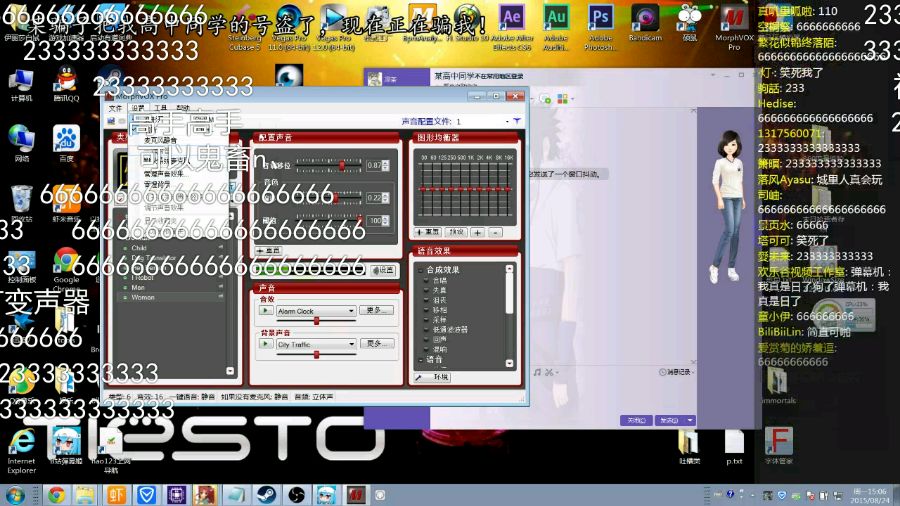Screen dimensions: 900x506
Task: Open the Bandicam desktop shortcut
Action: pos(645,19)
